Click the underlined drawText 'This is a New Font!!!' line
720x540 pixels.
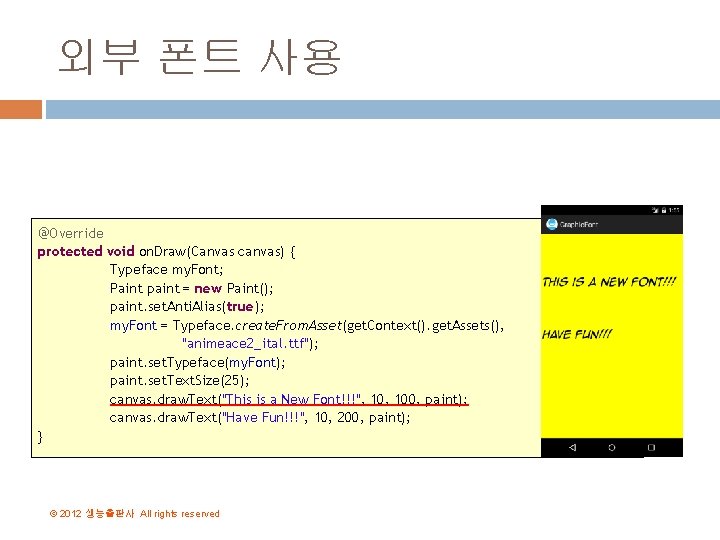(289, 399)
